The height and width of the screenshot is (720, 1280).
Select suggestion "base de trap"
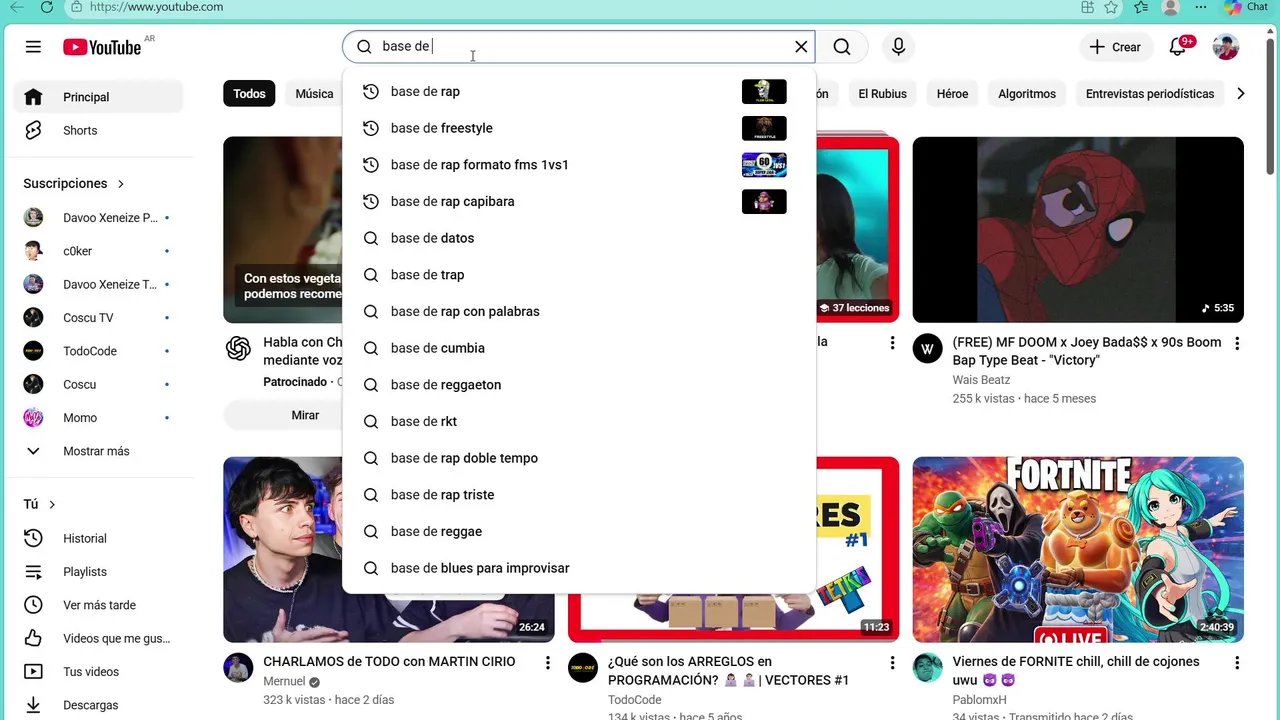579,275
